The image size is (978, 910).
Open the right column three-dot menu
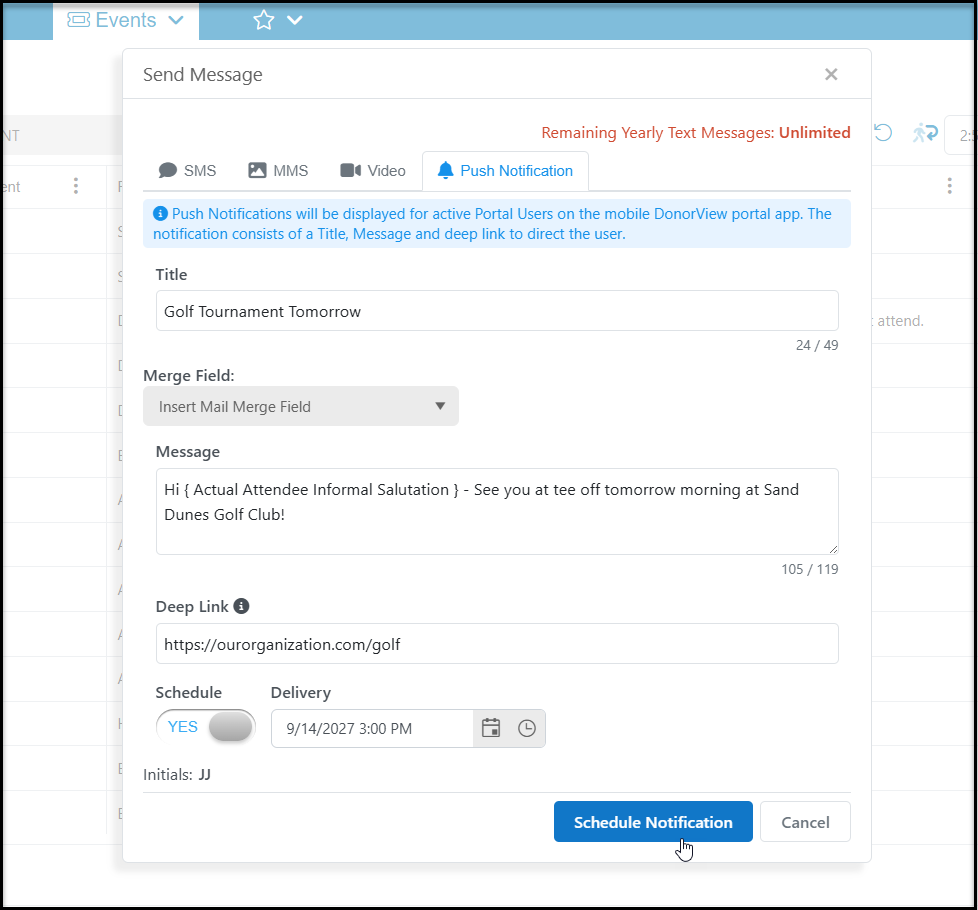click(x=949, y=186)
